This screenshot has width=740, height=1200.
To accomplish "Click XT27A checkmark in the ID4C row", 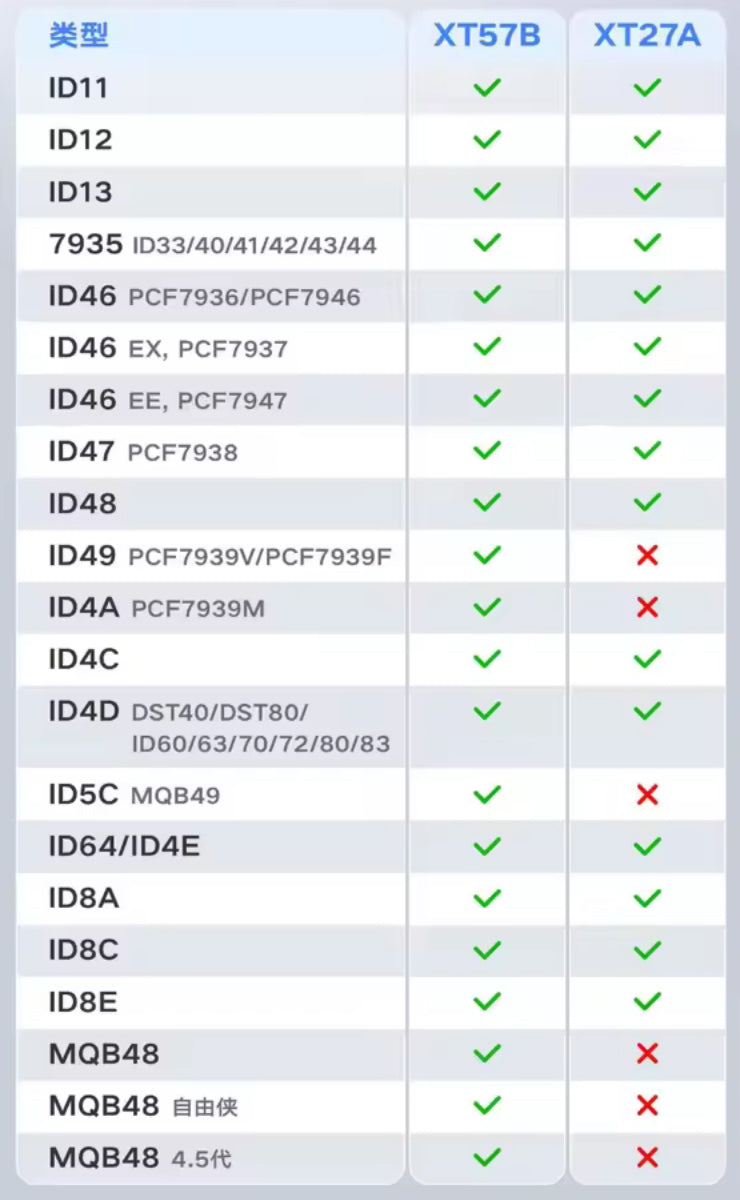I will 647,659.
